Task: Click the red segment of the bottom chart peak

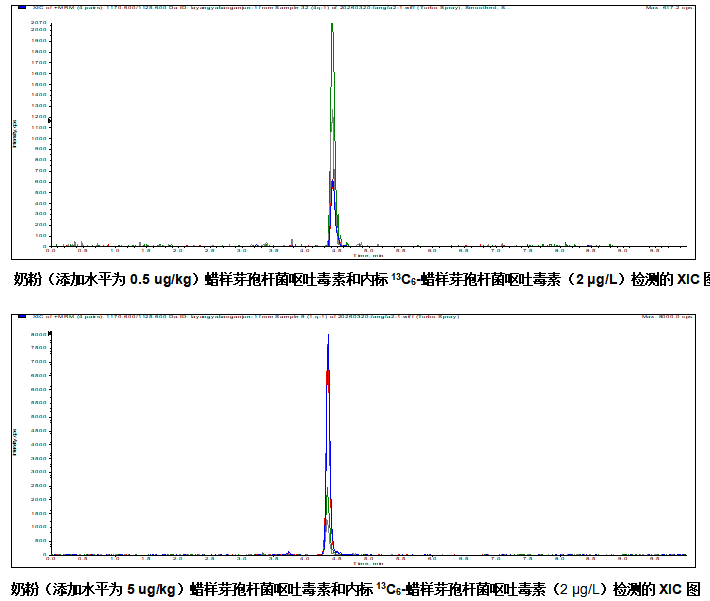Action: point(328,380)
